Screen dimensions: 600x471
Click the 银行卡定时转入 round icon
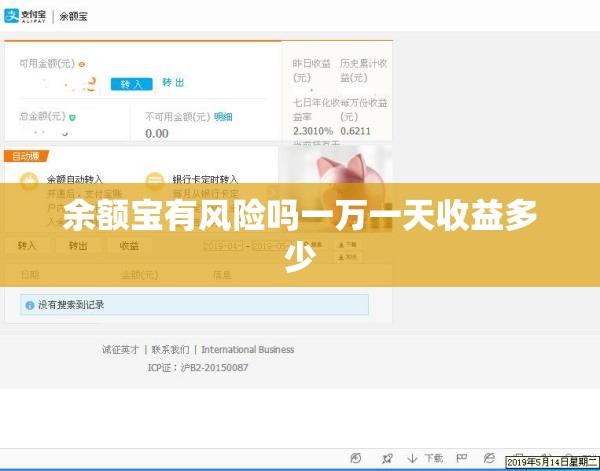[155, 181]
